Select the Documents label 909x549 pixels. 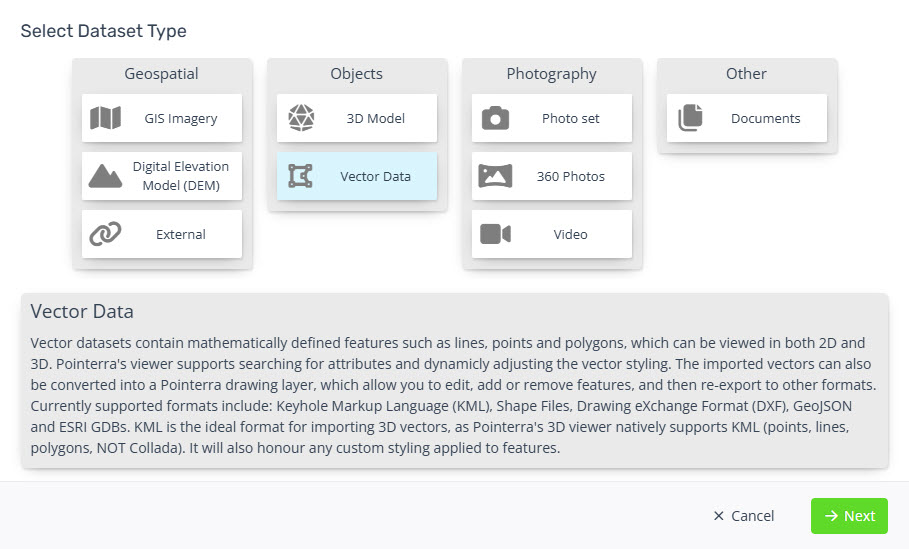765,118
